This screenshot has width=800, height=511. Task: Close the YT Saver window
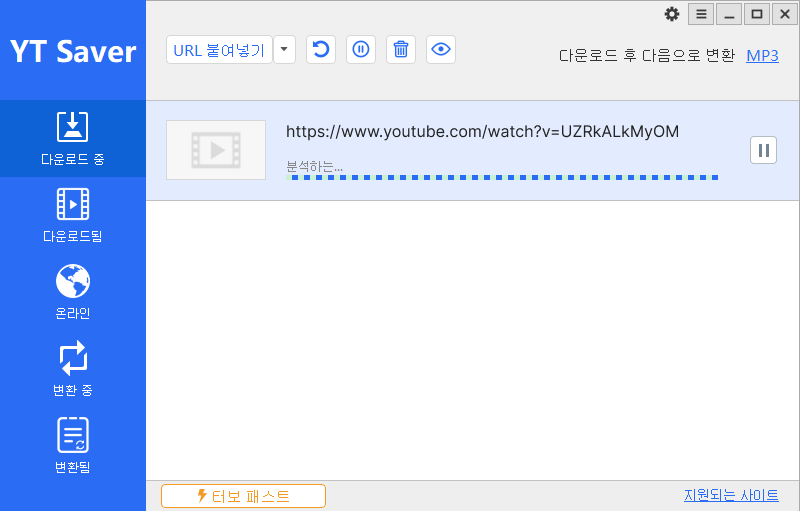[x=785, y=14]
